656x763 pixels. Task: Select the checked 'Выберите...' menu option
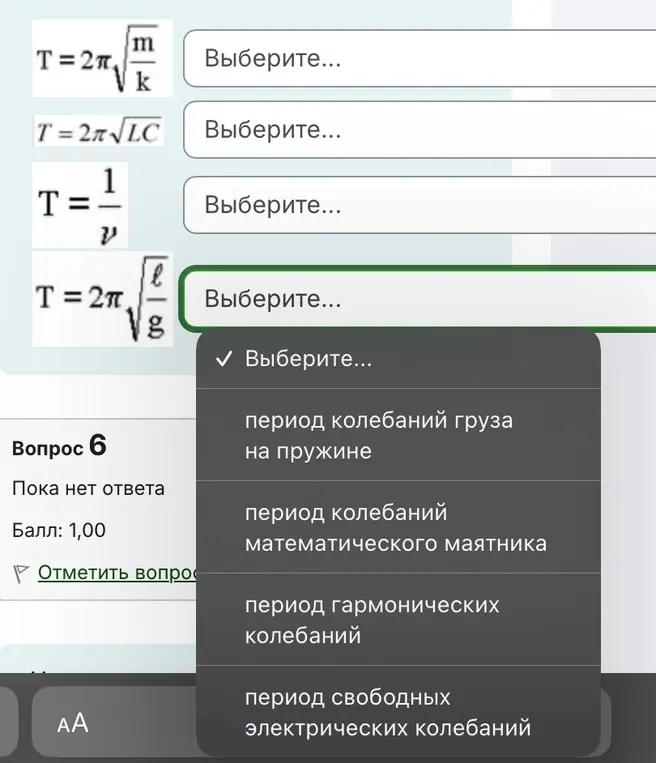coord(398,359)
